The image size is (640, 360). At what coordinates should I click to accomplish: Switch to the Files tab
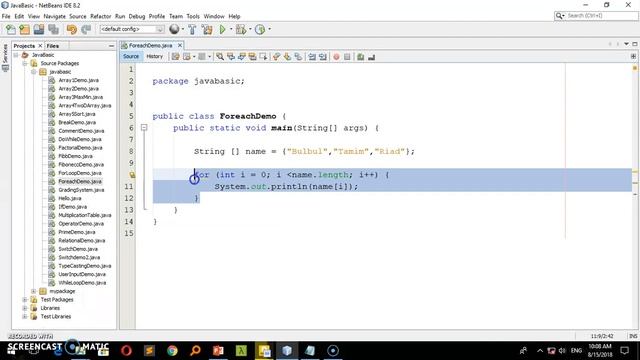53,46
